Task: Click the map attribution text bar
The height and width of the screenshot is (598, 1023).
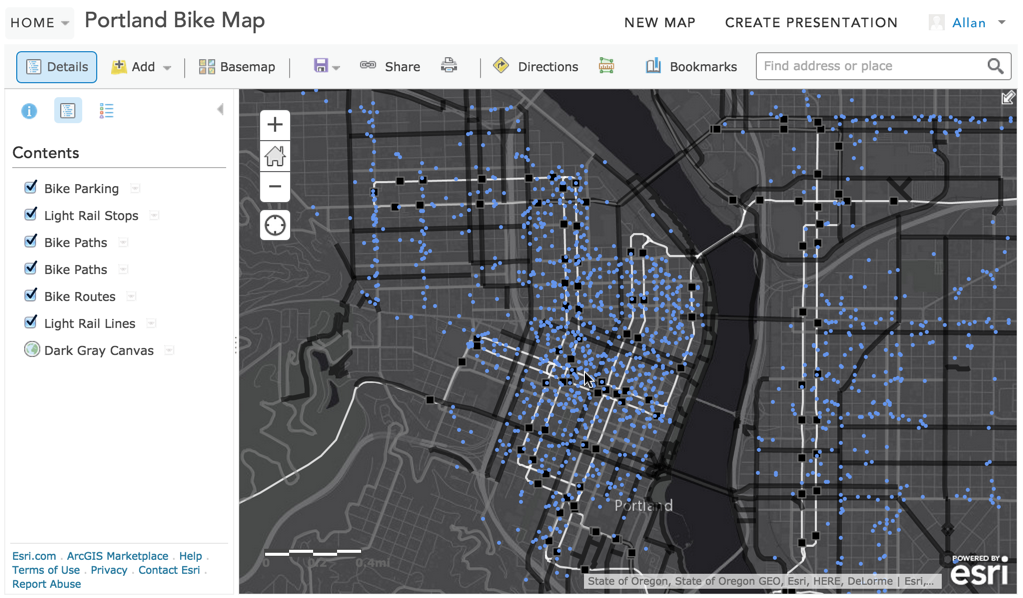Action: pyautogui.click(x=762, y=580)
